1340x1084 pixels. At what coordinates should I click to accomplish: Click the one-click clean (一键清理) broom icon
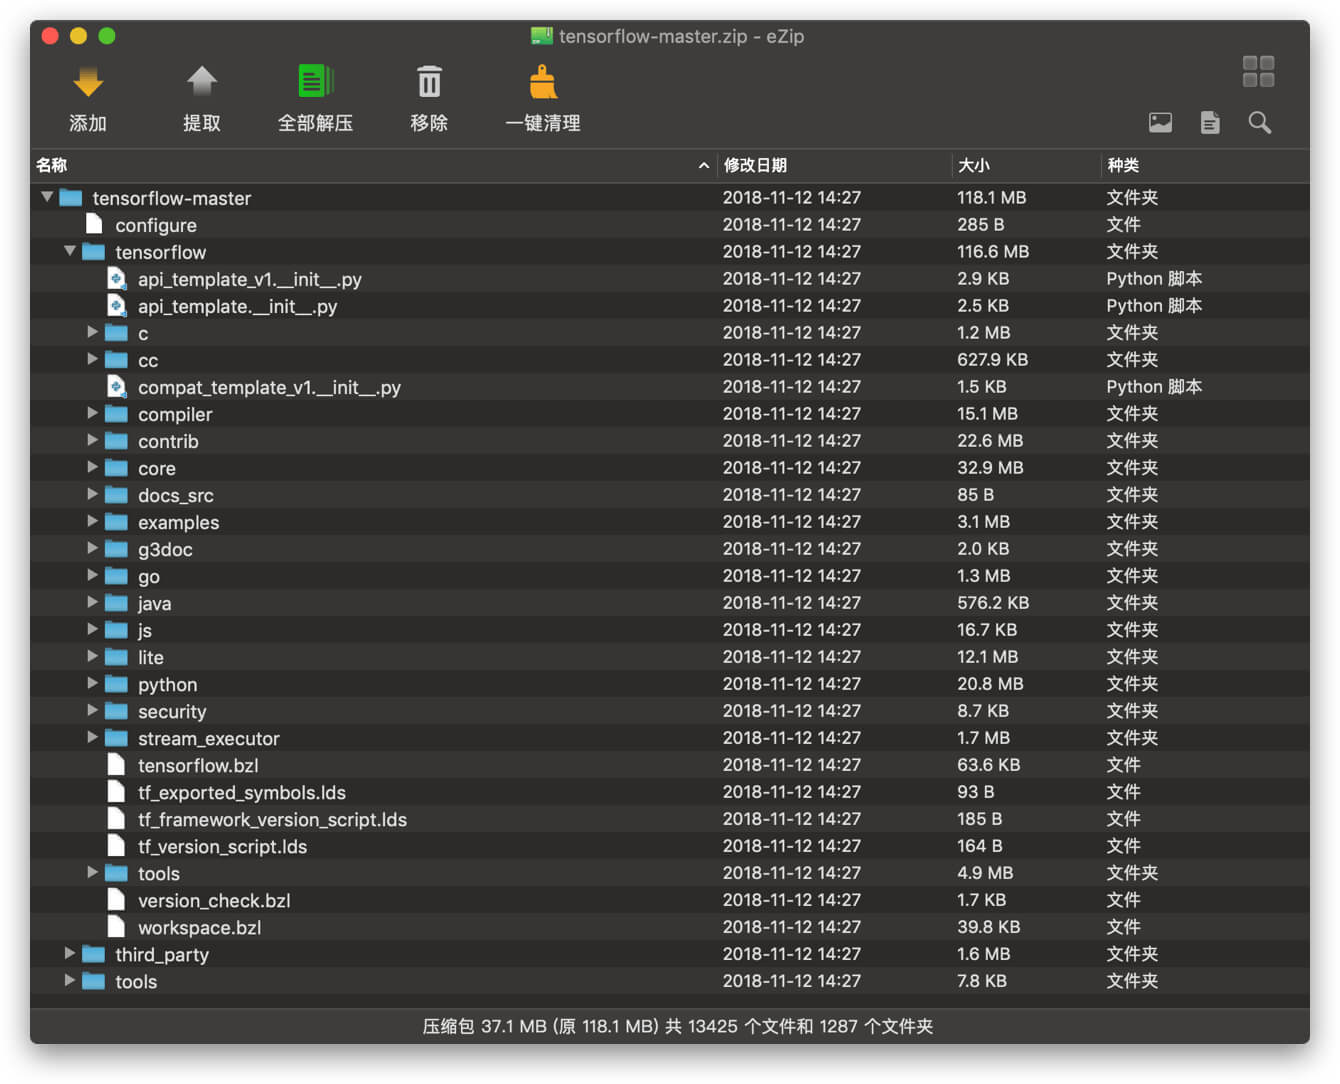tap(543, 82)
